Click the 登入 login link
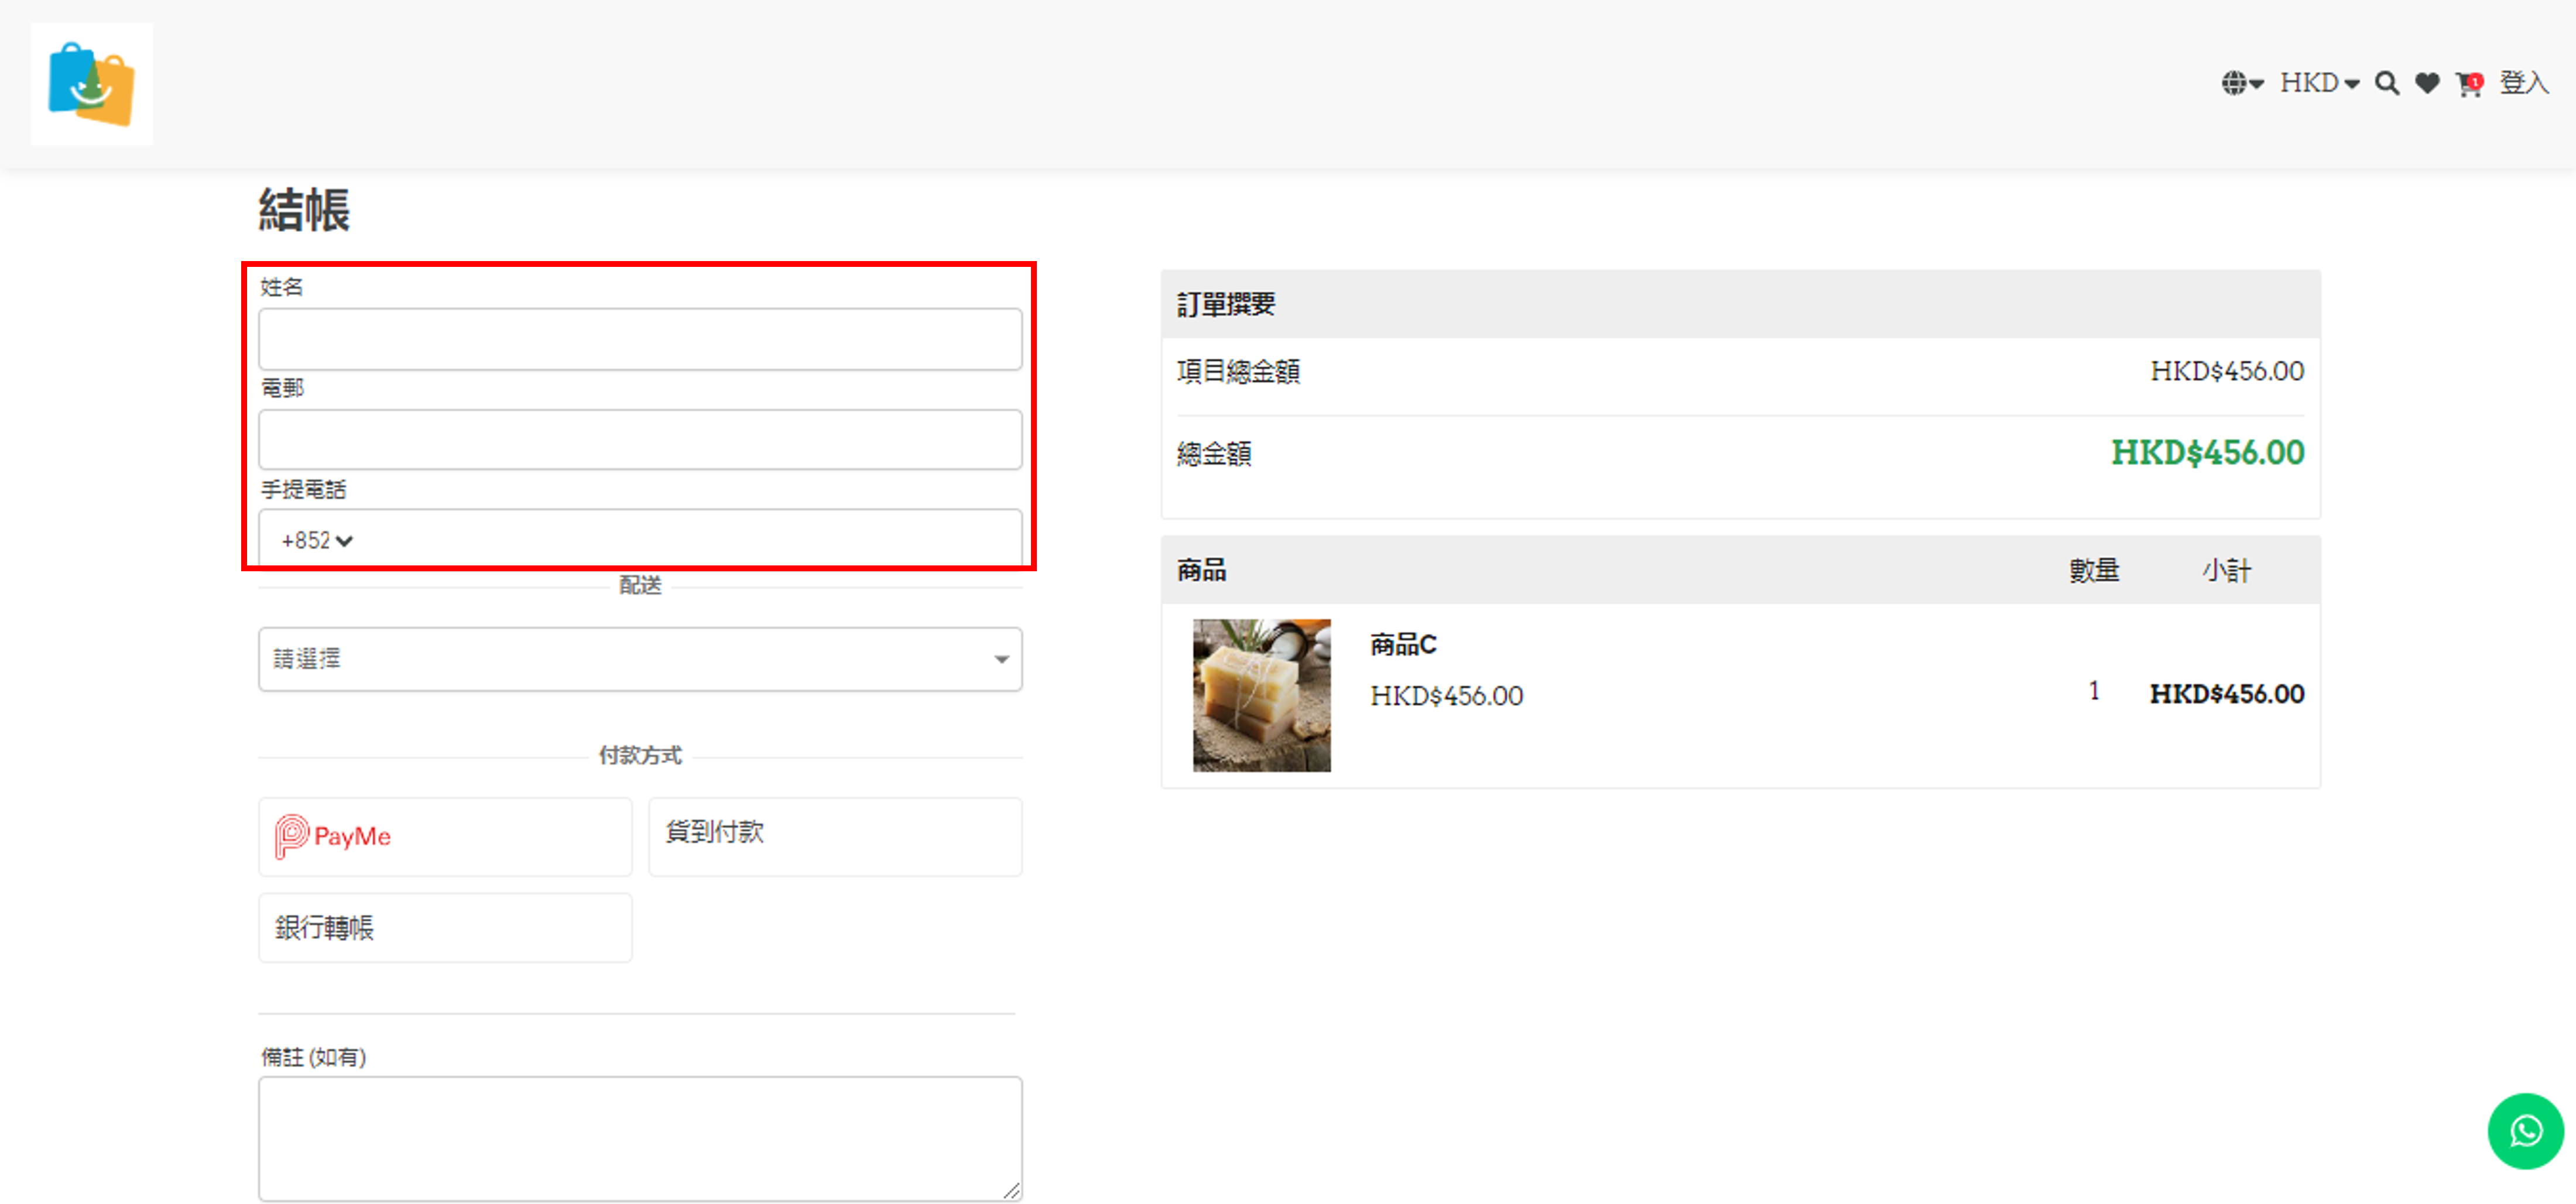This screenshot has width=2576, height=1204. [2523, 83]
